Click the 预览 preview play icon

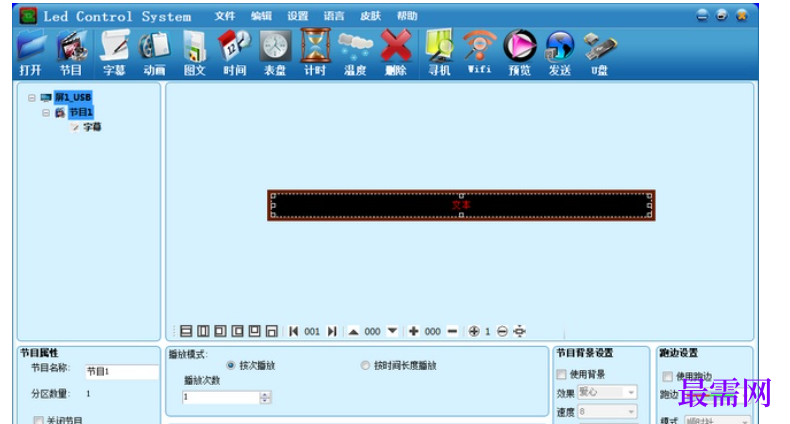coord(519,52)
